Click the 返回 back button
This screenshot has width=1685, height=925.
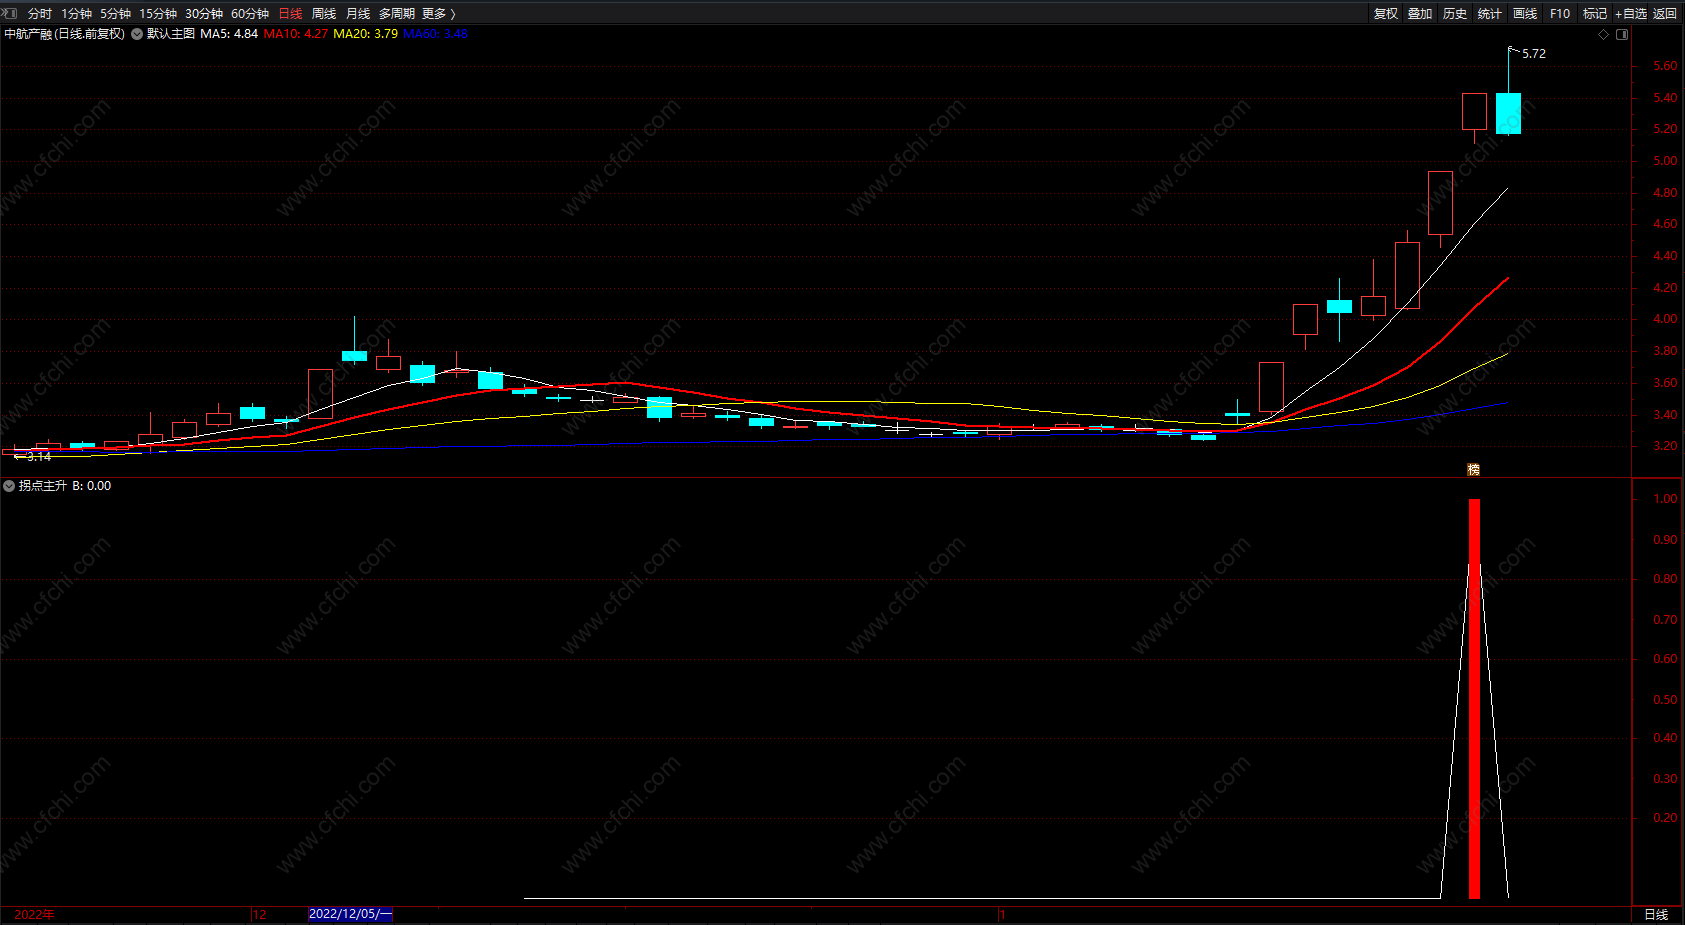pyautogui.click(x=1665, y=14)
